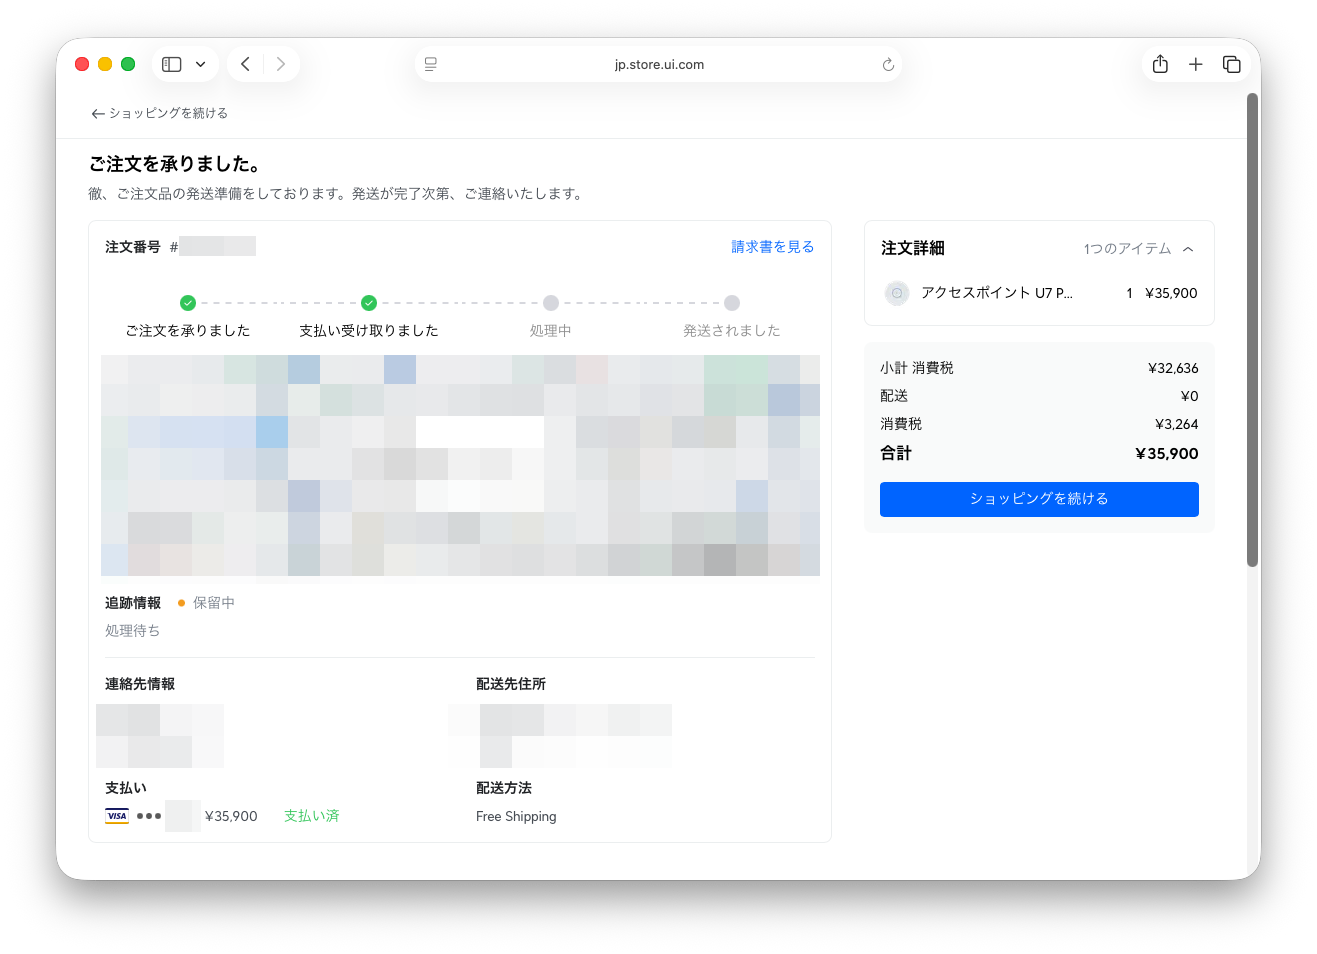Viewport: 1317px width, 954px height.
Task: Select the アクセスポイント U7 P... product name
Action: 996,293
